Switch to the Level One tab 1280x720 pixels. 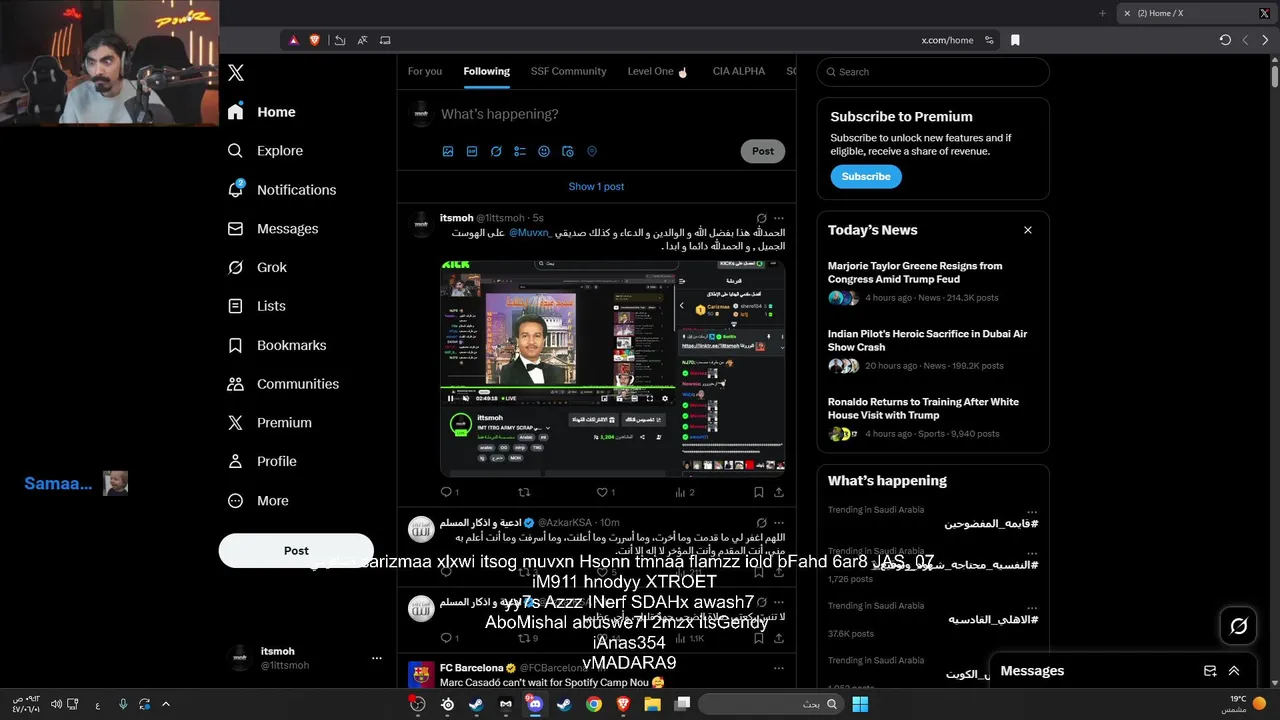pyautogui.click(x=658, y=71)
